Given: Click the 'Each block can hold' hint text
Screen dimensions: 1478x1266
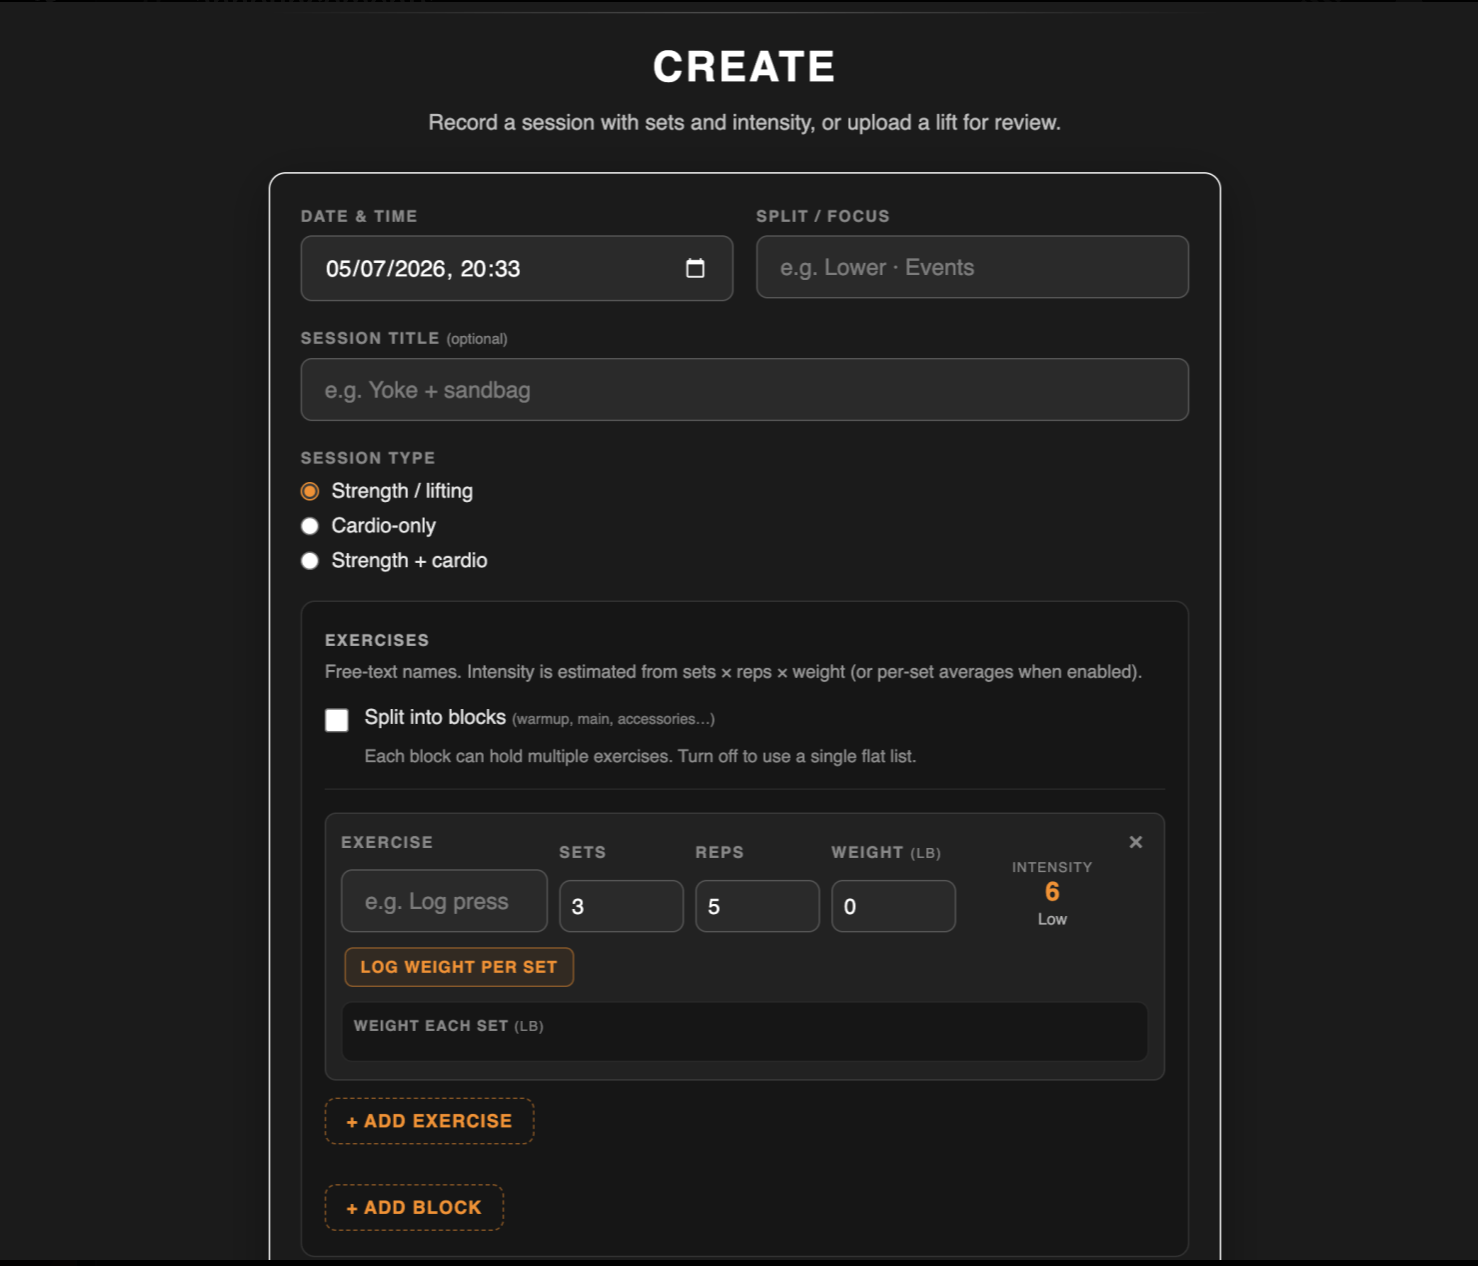Looking at the screenshot, I should tap(640, 756).
